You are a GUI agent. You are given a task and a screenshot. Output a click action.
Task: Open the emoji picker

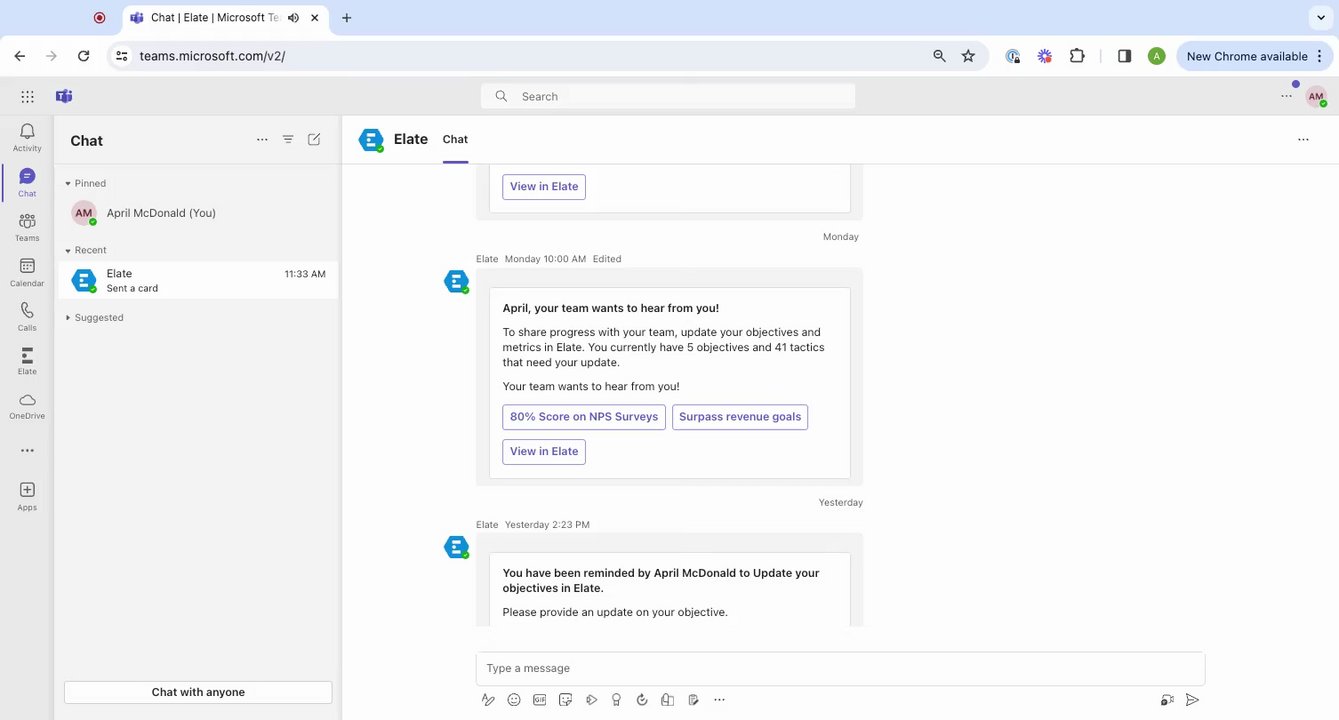coord(514,700)
